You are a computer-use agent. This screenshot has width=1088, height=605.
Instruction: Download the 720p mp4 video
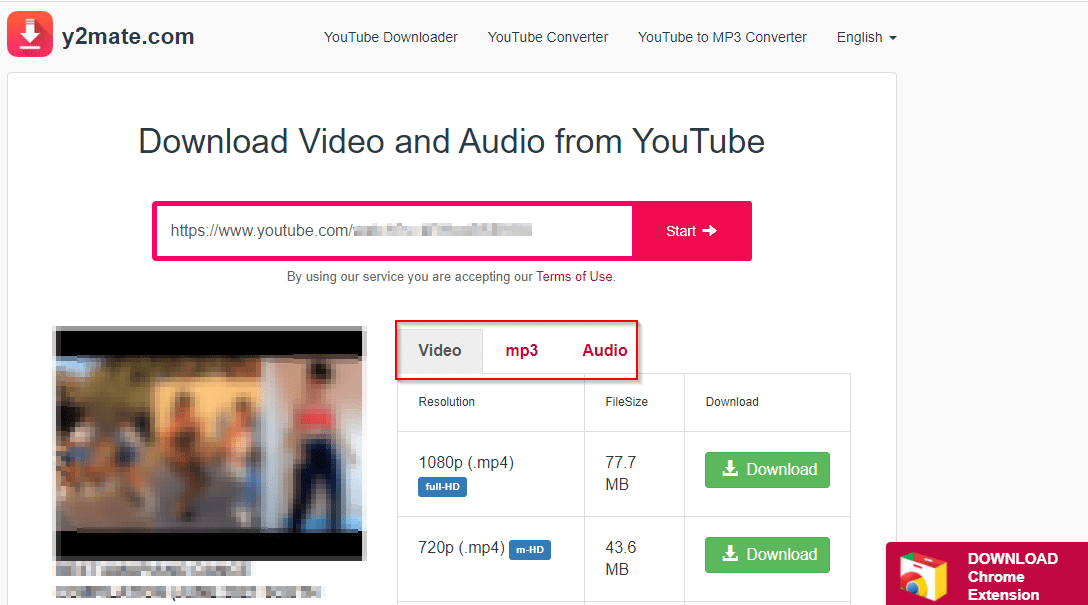(x=767, y=555)
